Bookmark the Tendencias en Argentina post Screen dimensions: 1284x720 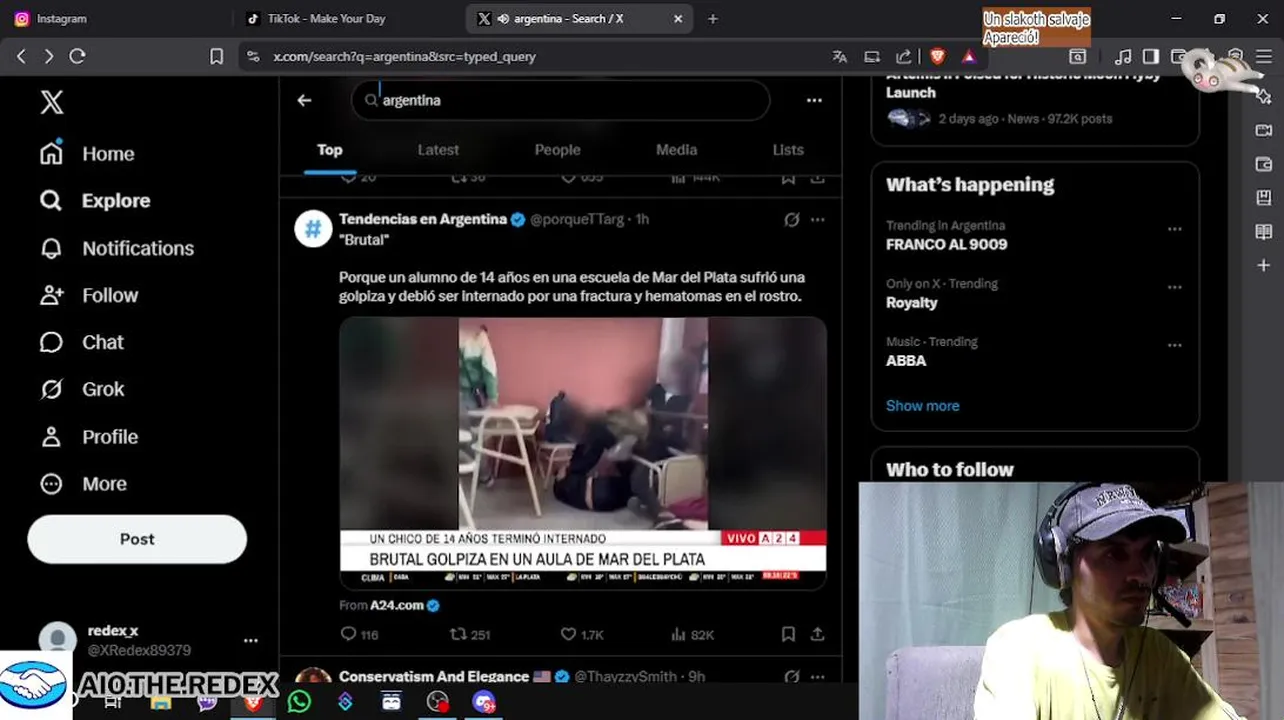pos(788,634)
